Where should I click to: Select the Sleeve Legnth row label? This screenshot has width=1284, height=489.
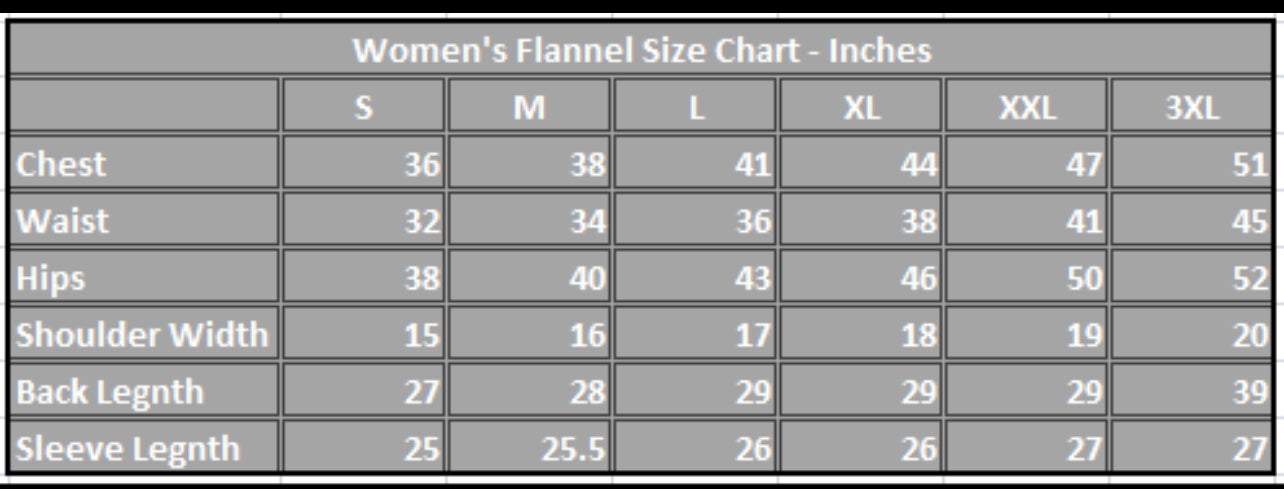pos(144,449)
